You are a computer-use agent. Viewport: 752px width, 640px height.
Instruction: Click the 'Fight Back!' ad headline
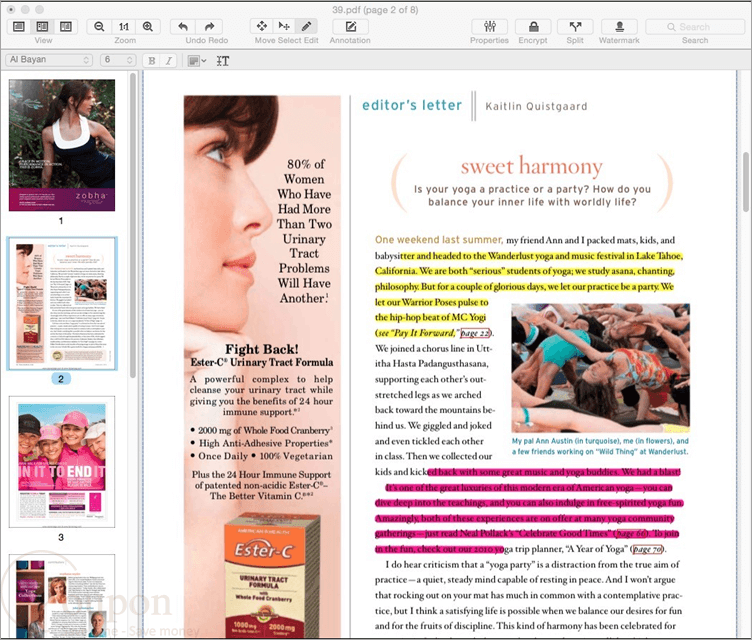point(262,349)
